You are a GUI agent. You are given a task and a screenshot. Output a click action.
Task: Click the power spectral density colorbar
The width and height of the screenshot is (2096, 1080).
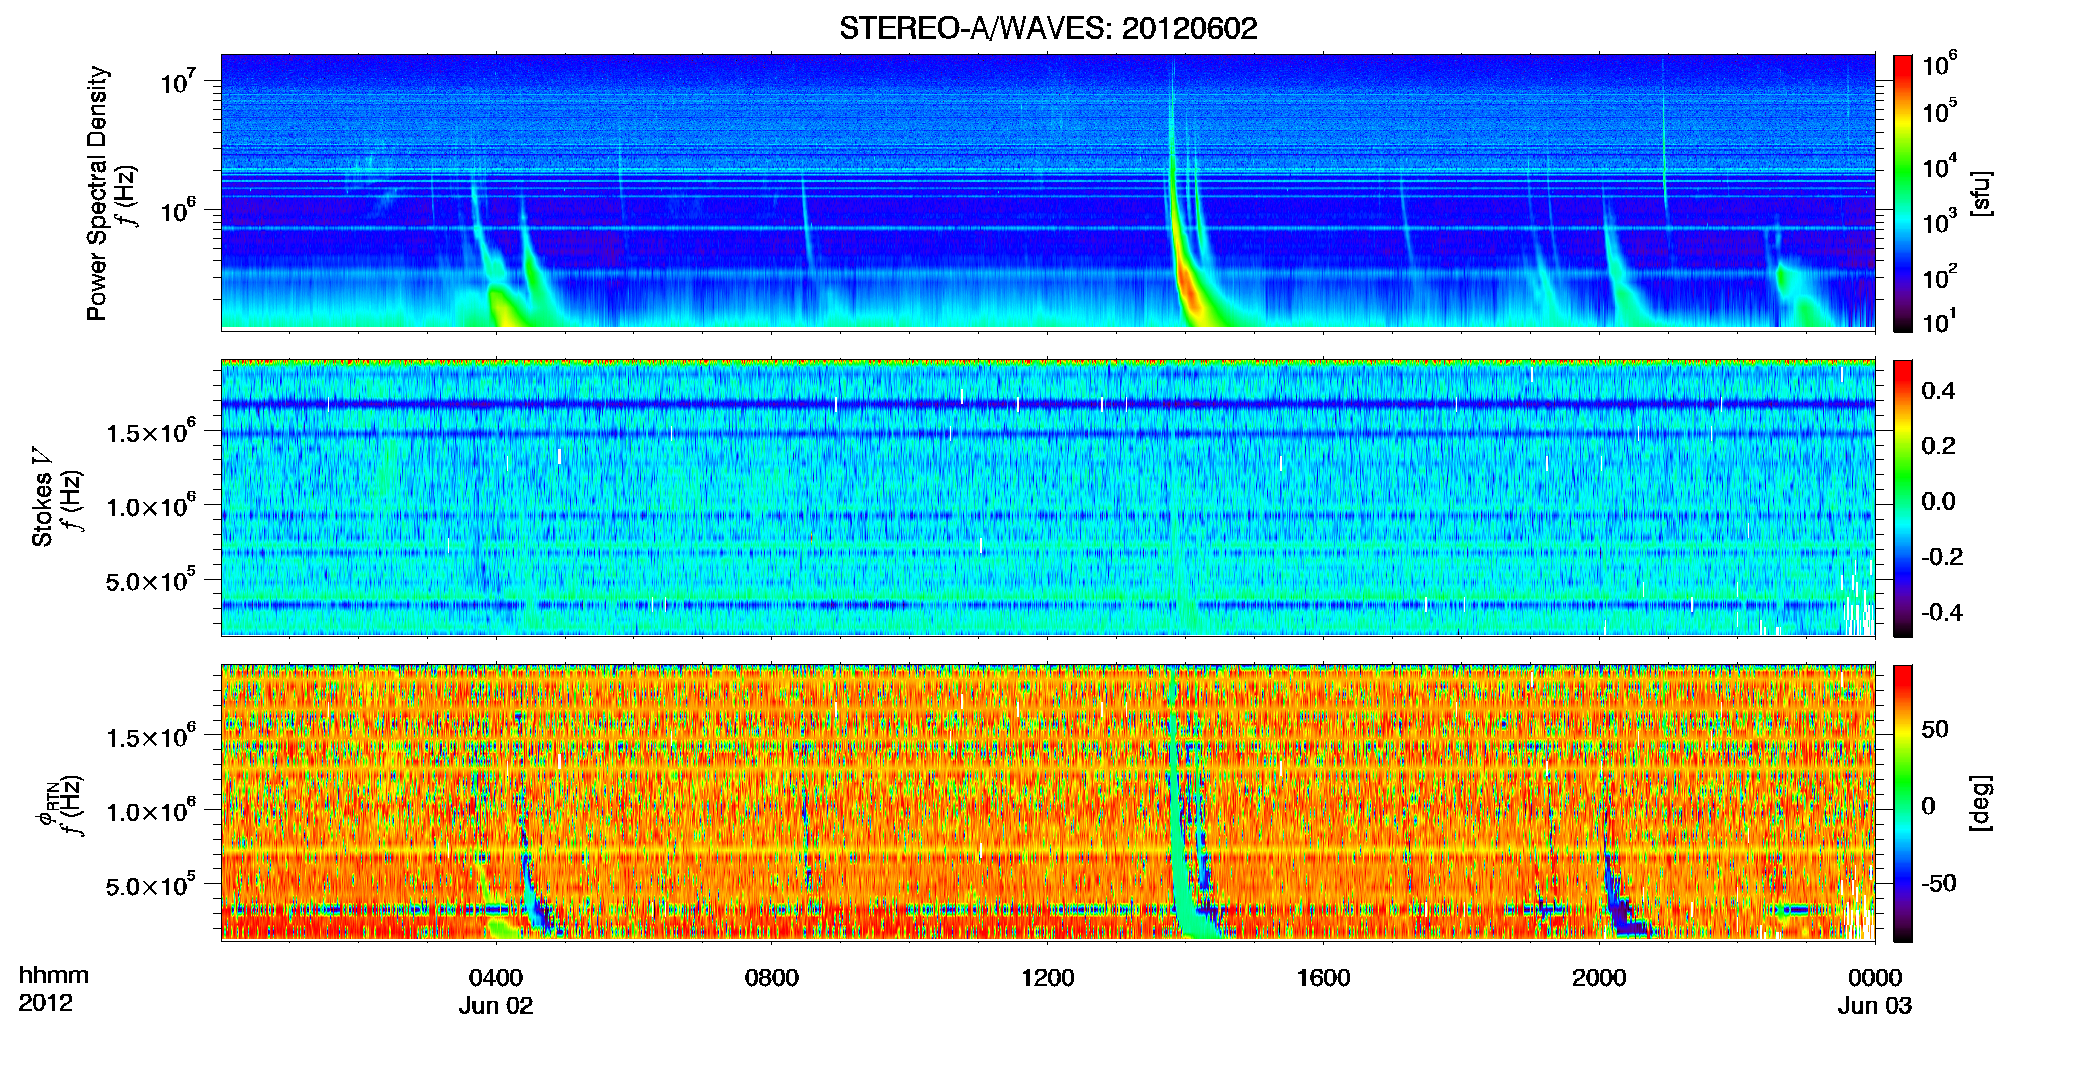tap(1903, 193)
